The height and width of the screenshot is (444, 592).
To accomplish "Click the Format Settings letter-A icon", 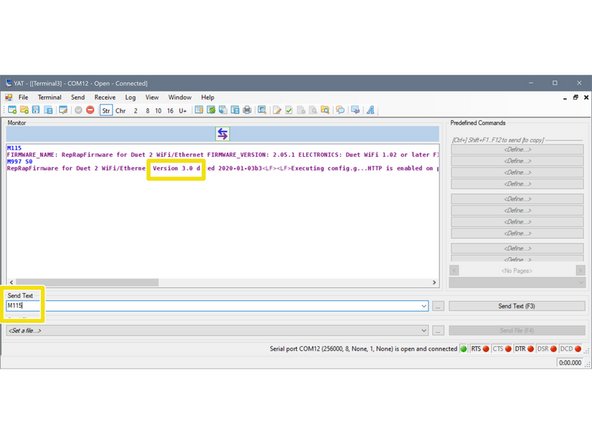I will click(x=370, y=110).
